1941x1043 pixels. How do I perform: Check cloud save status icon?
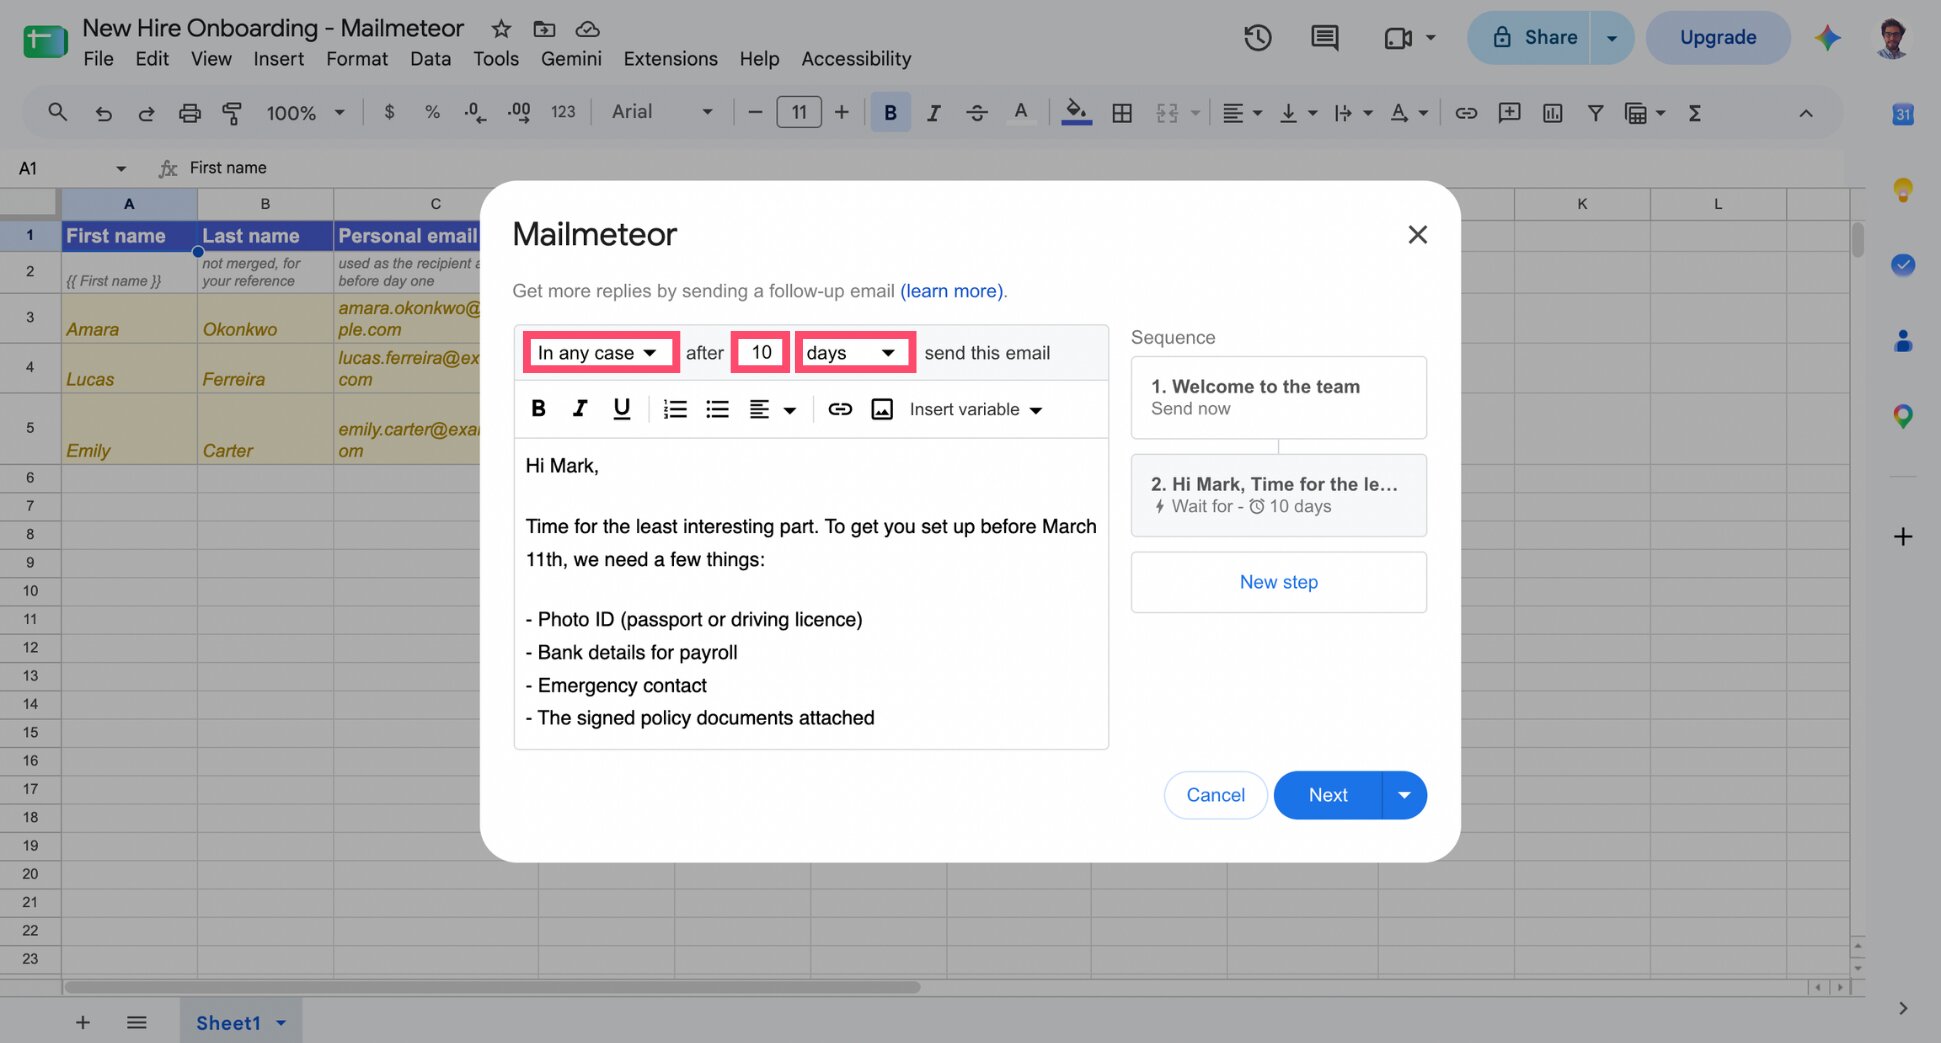[588, 29]
